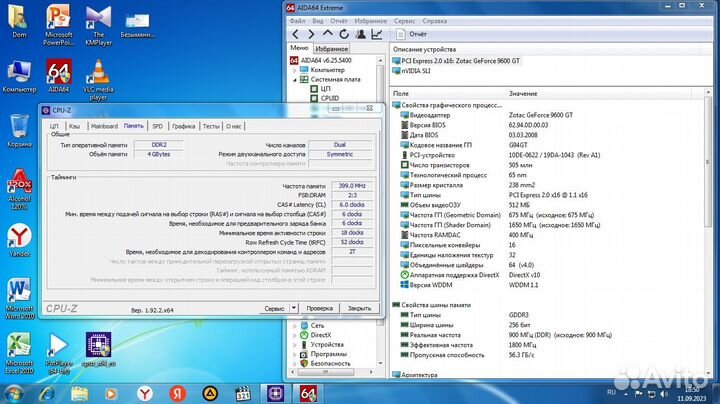Expand the Безопасность tree node
Screen dimensions: 720x404
(x=295, y=364)
